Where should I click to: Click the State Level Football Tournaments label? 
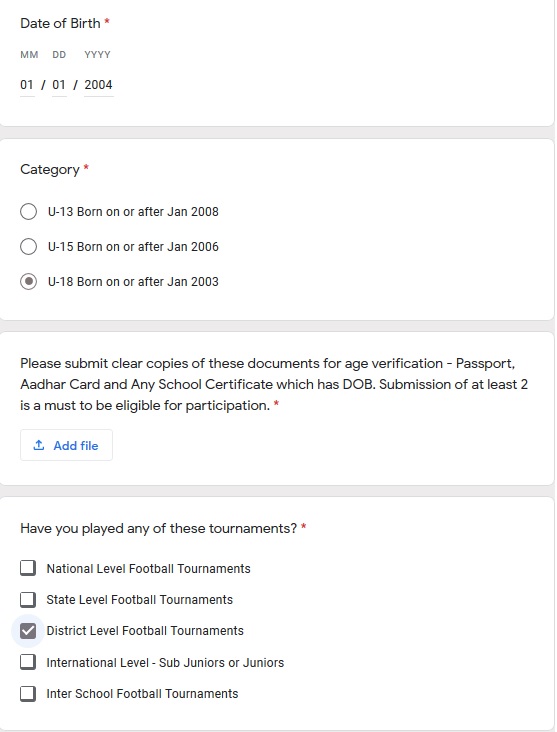[x=140, y=599]
